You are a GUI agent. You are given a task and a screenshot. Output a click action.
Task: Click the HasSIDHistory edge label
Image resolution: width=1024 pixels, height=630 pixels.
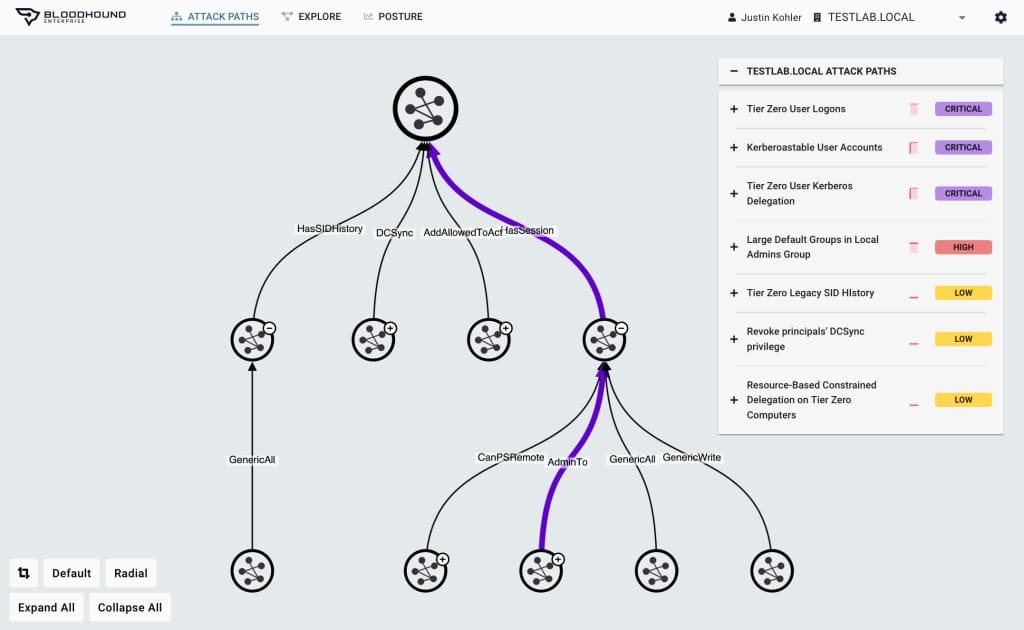(330, 228)
